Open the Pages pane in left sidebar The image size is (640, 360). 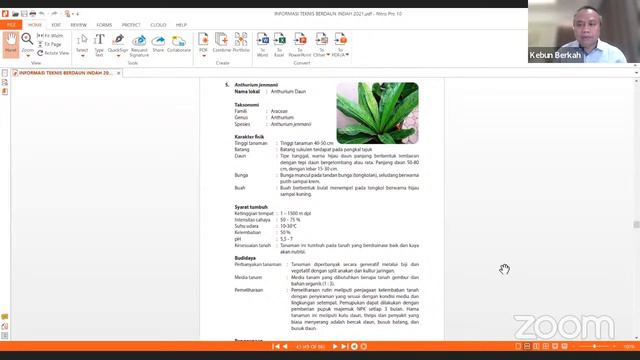[x=5, y=73]
